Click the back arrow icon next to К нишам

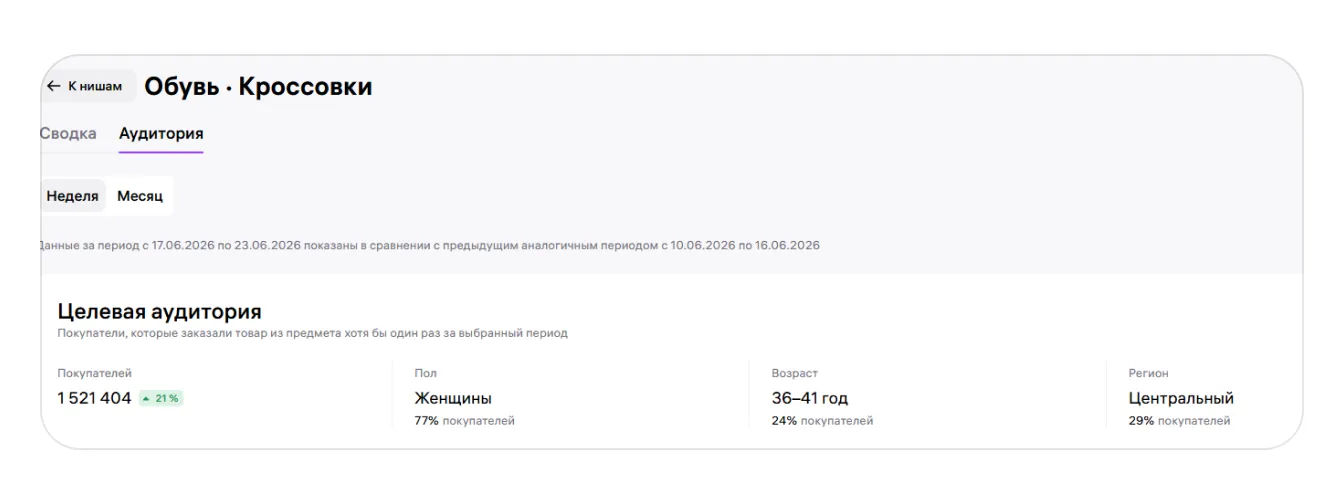click(54, 86)
